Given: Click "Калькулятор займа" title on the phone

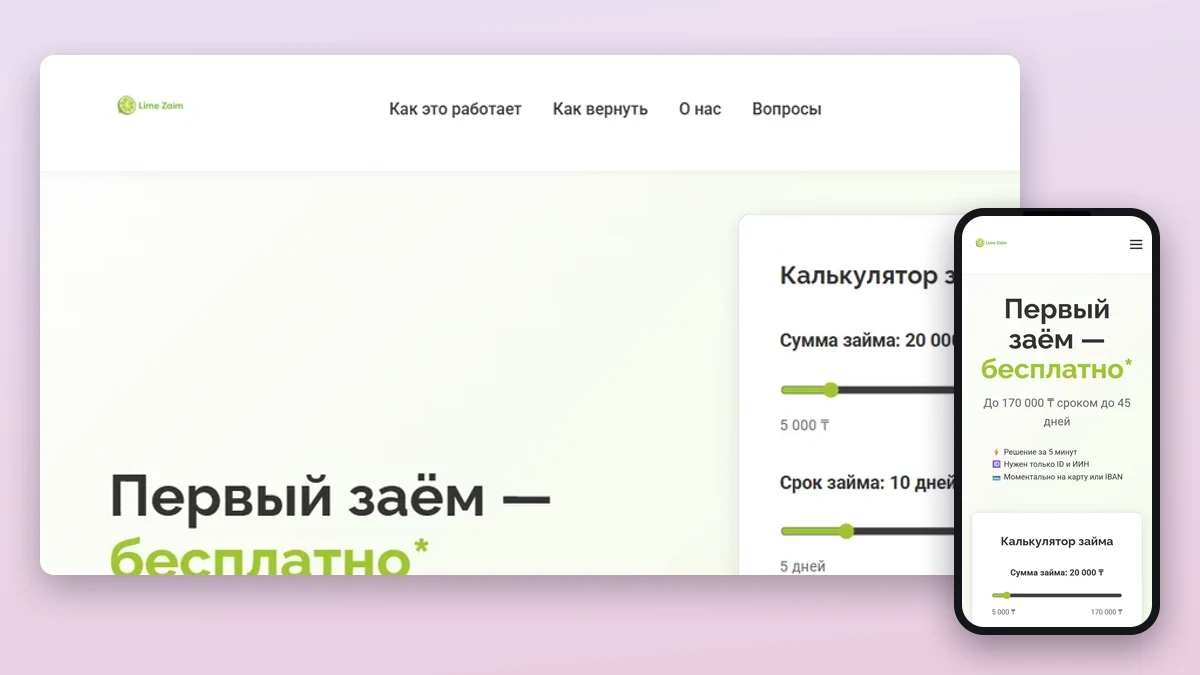Looking at the screenshot, I should [x=1057, y=541].
